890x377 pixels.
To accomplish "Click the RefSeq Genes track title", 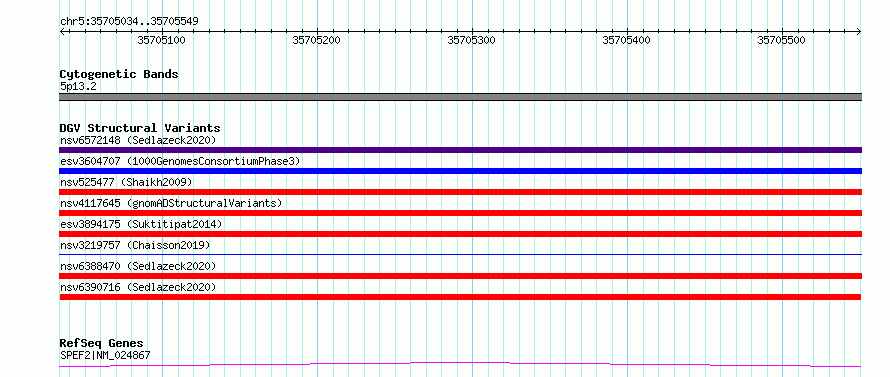I will coord(101,344).
